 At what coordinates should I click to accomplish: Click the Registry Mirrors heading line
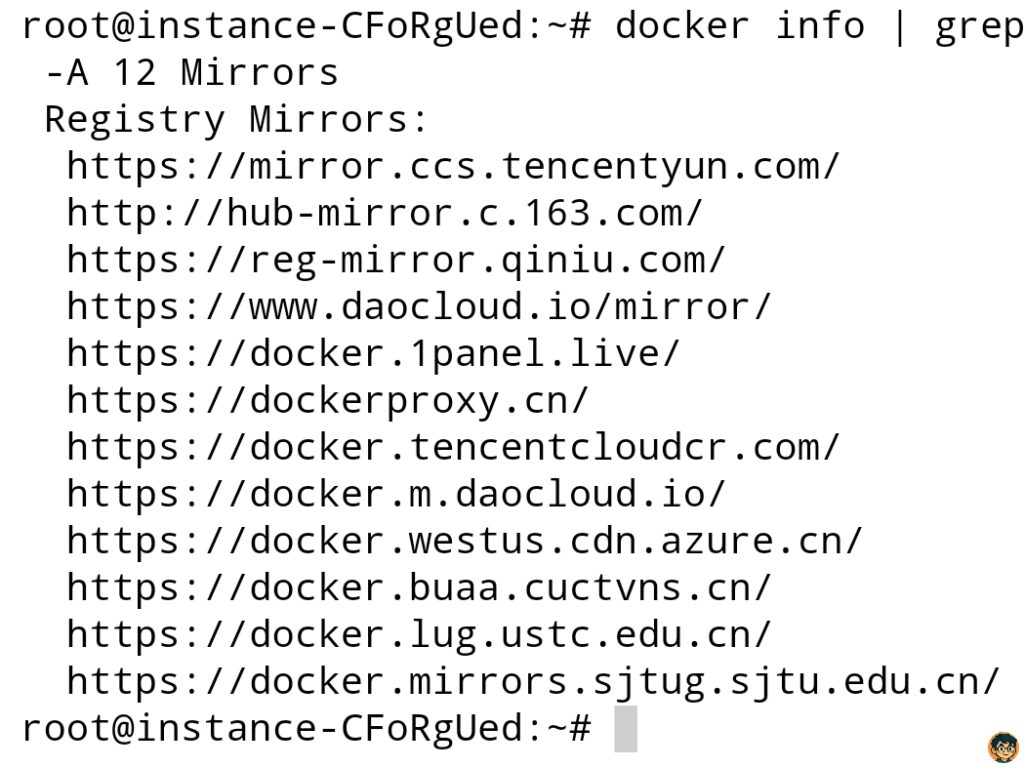tap(236, 120)
